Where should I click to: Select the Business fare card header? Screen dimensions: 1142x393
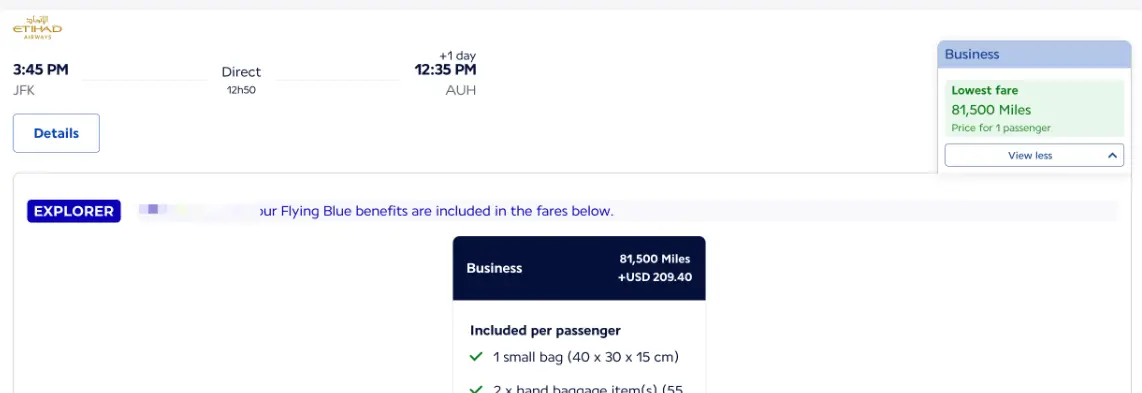pyautogui.click(x=579, y=268)
